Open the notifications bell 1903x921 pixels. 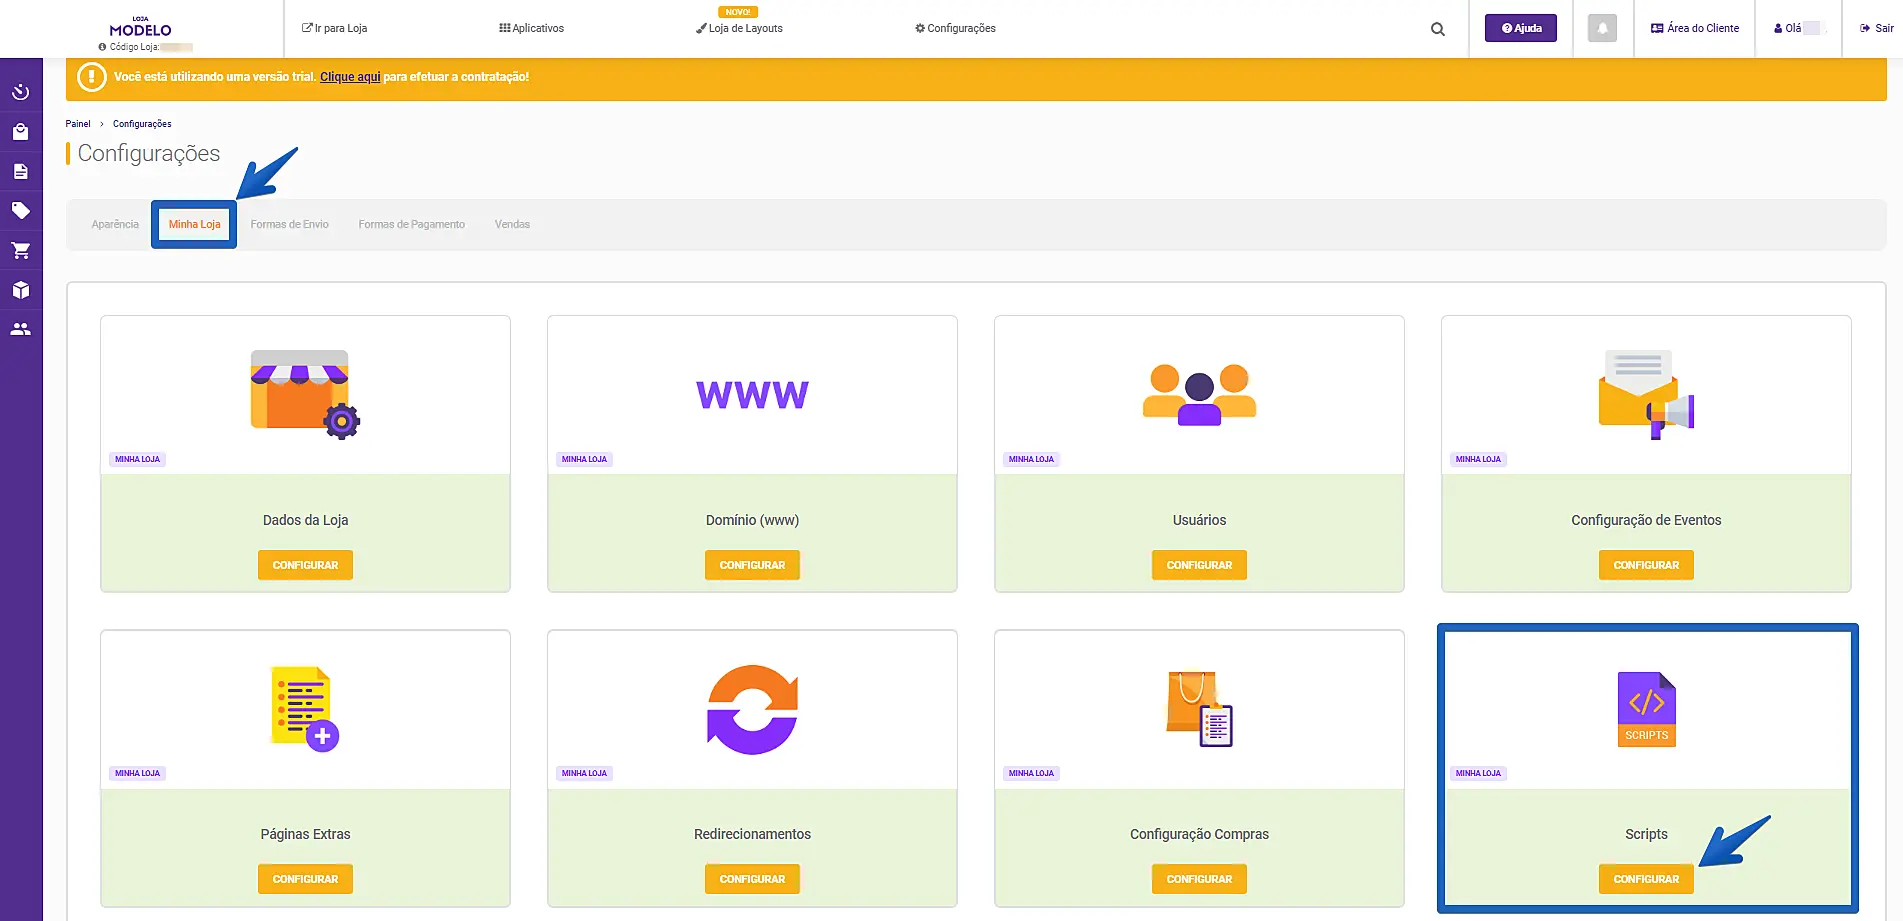tap(1602, 29)
